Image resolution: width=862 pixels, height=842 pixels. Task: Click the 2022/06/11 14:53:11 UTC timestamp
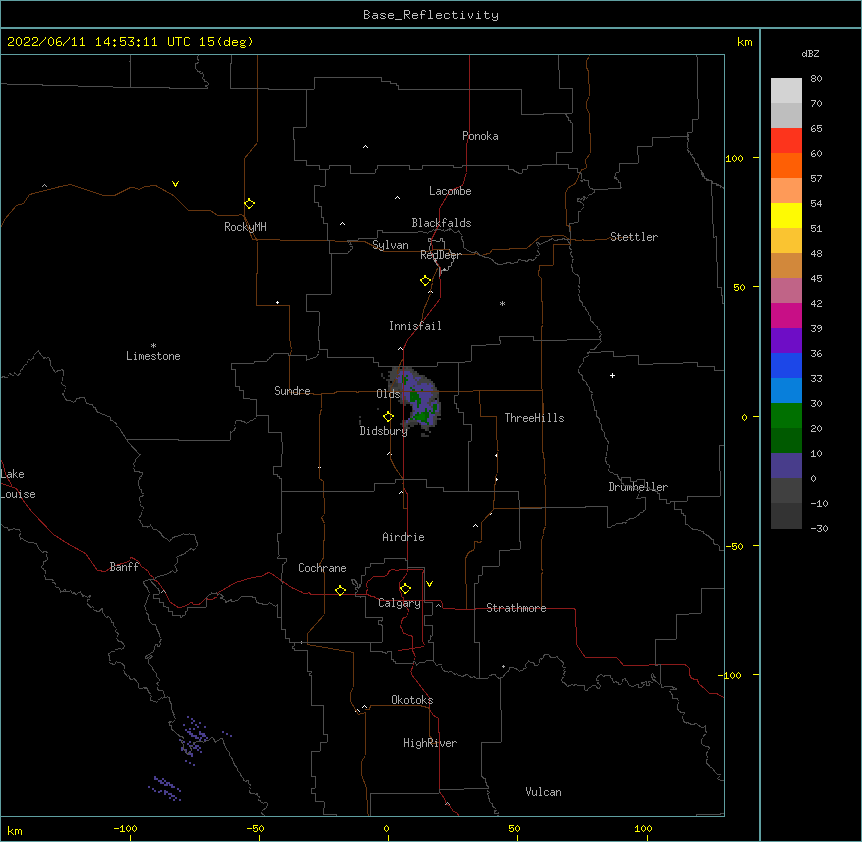(x=130, y=42)
